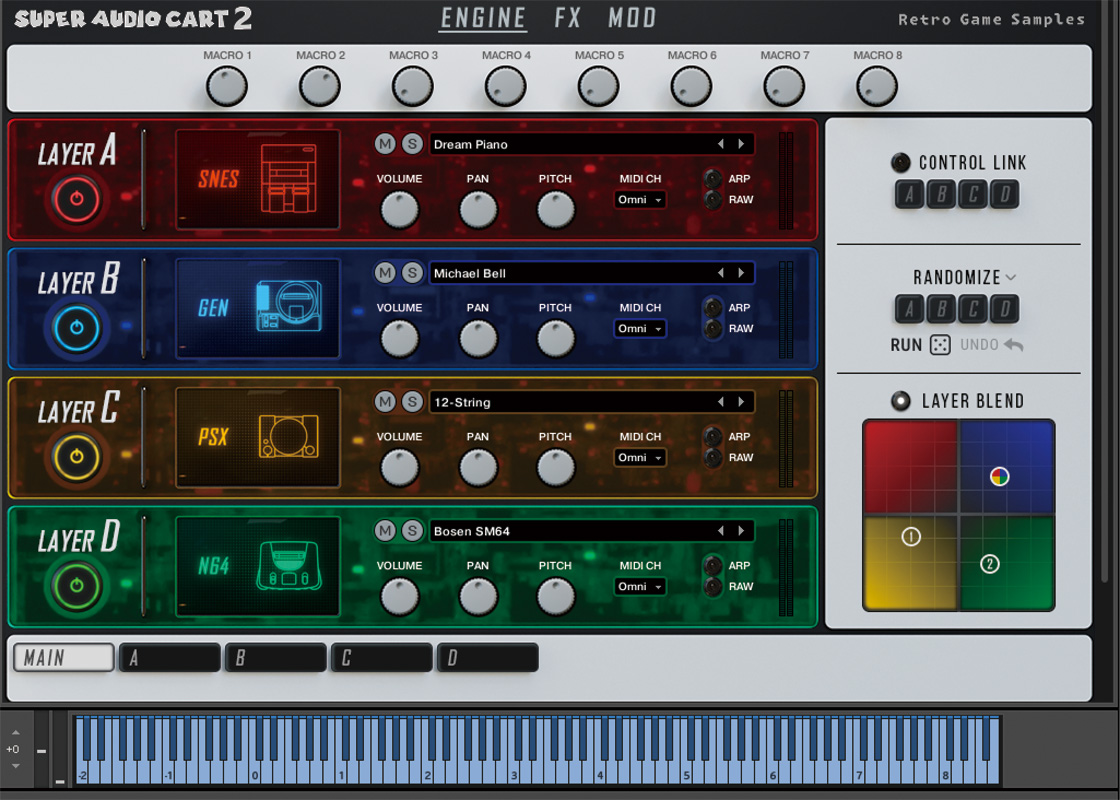Enable RAW on Layer B
The height and width of the screenshot is (800, 1120).
[x=713, y=329]
